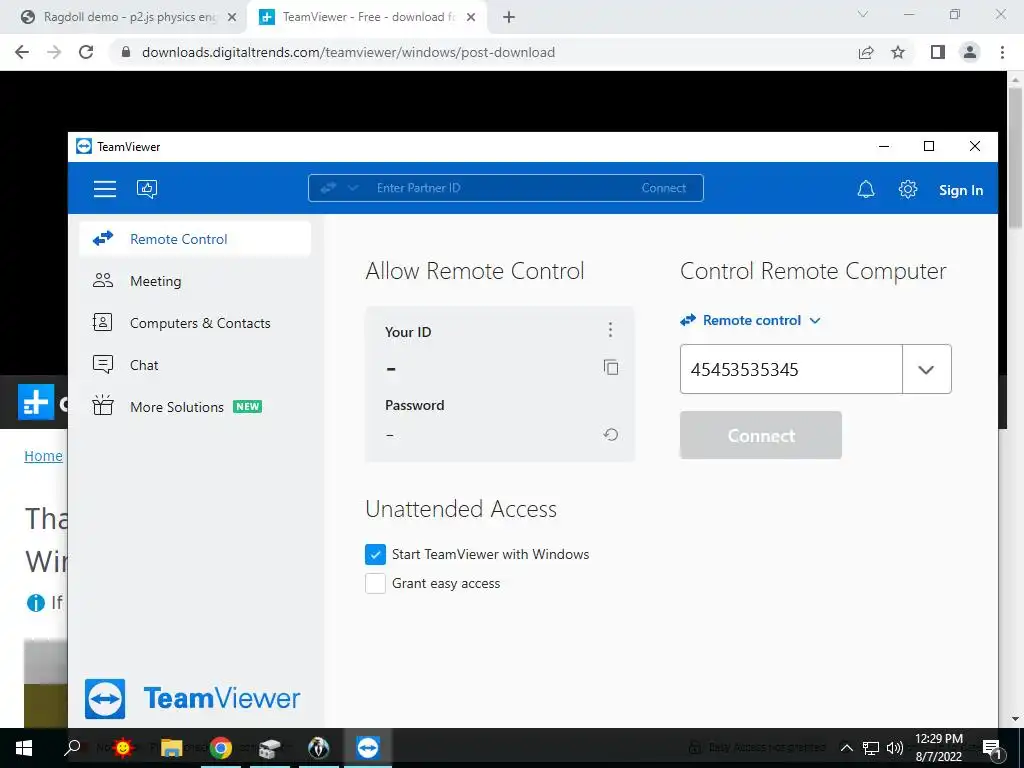The width and height of the screenshot is (1024, 768).
Task: Reload the page in Chrome
Action: [x=86, y=52]
